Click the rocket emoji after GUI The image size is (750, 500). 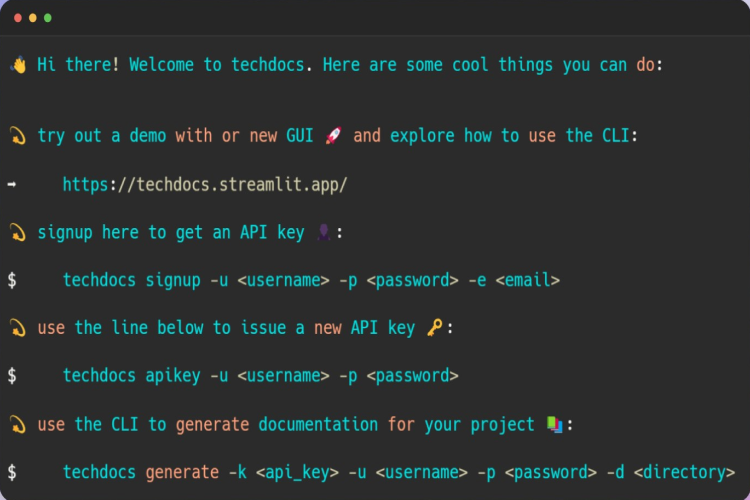click(333, 135)
